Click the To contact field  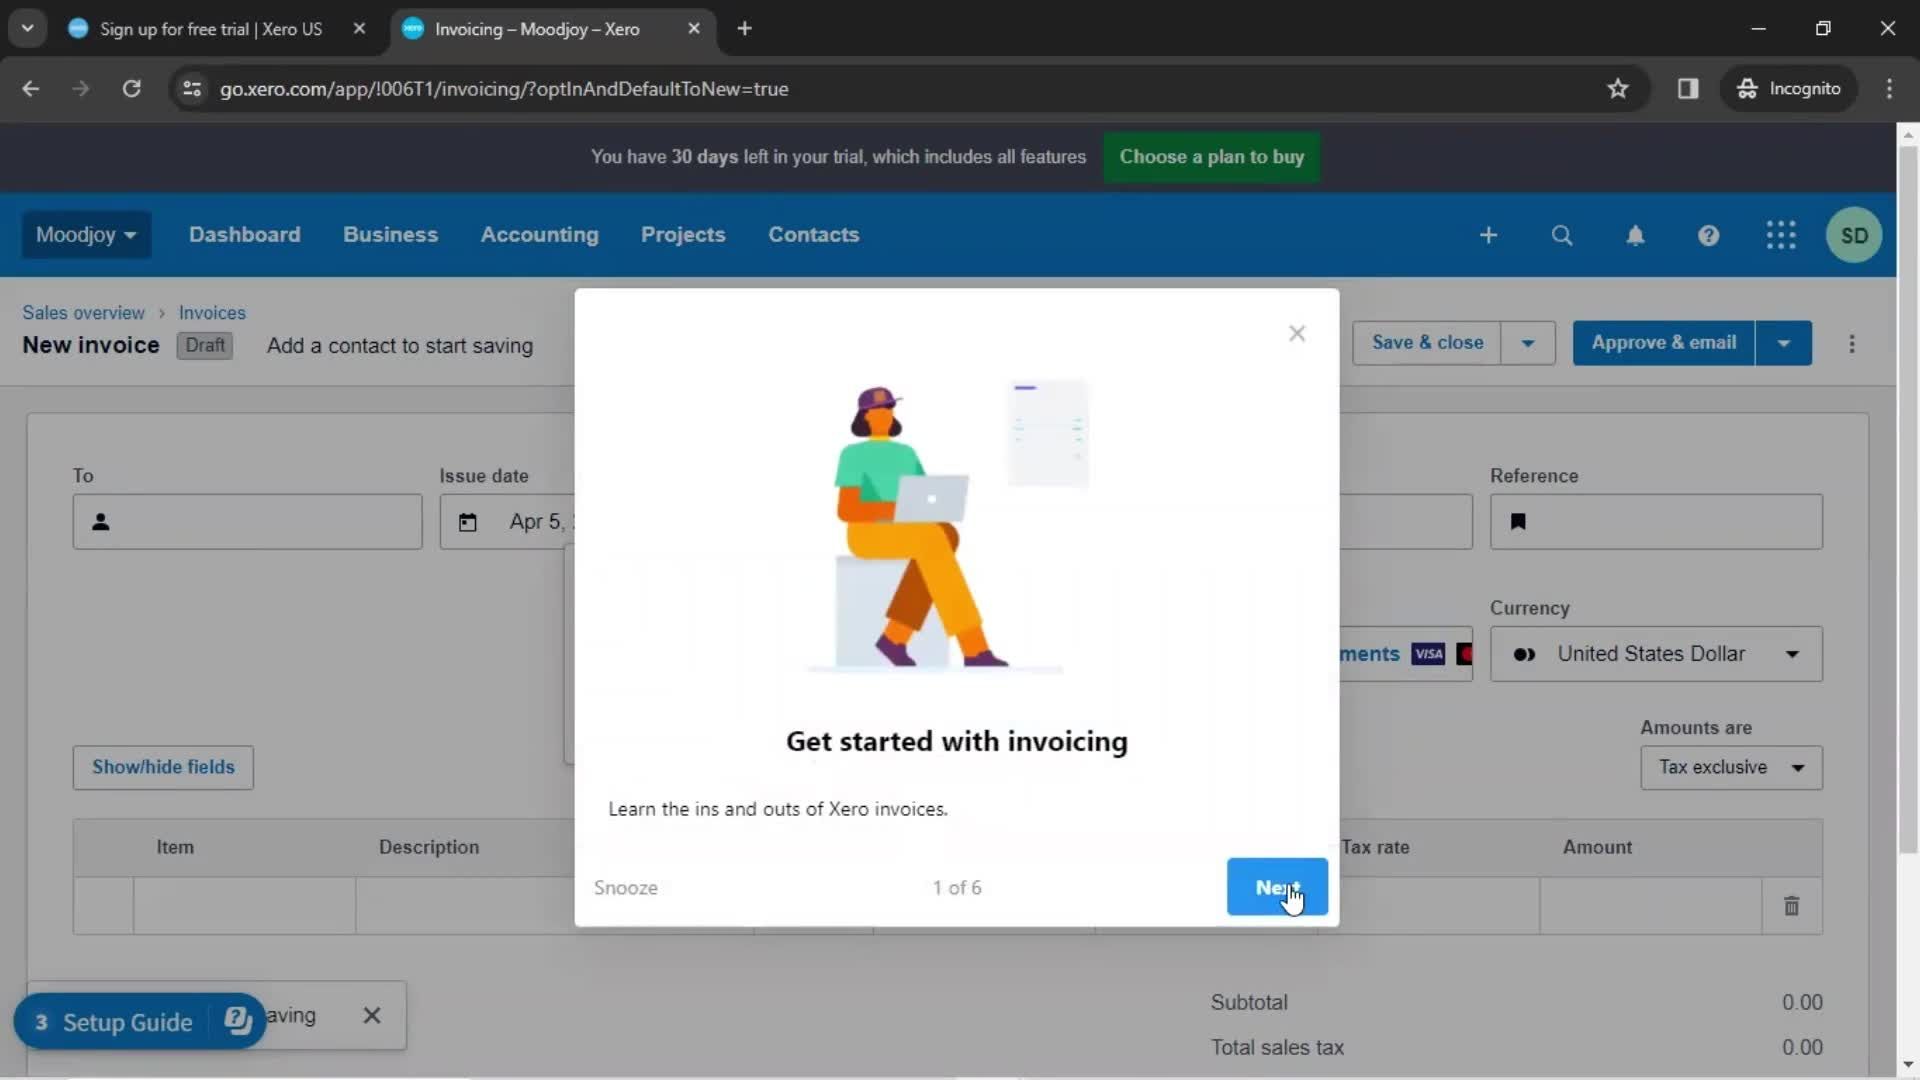point(247,522)
